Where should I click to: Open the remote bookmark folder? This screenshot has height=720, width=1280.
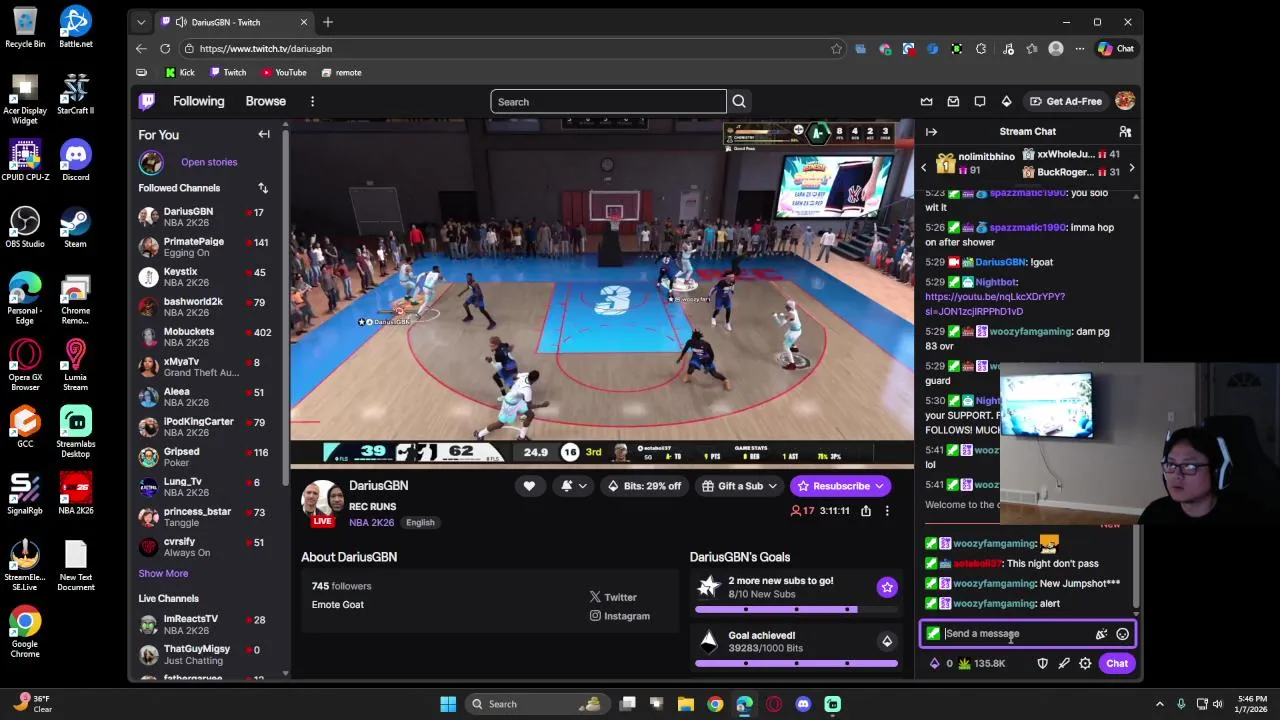(x=341, y=72)
